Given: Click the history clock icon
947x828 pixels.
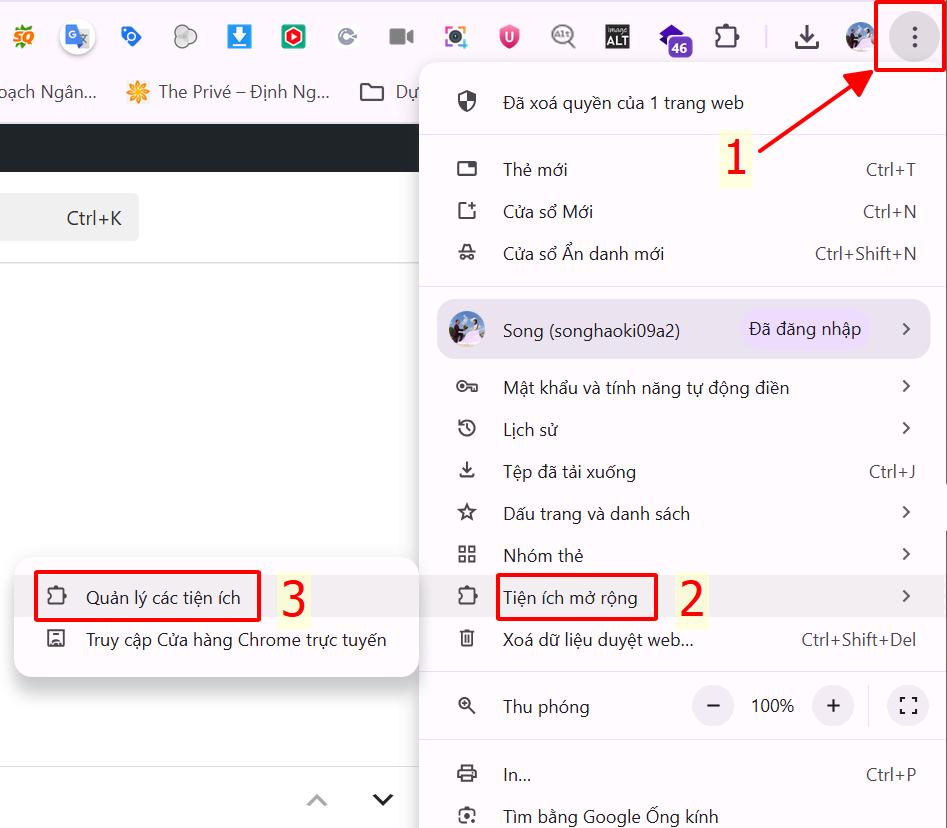Looking at the screenshot, I should (467, 428).
